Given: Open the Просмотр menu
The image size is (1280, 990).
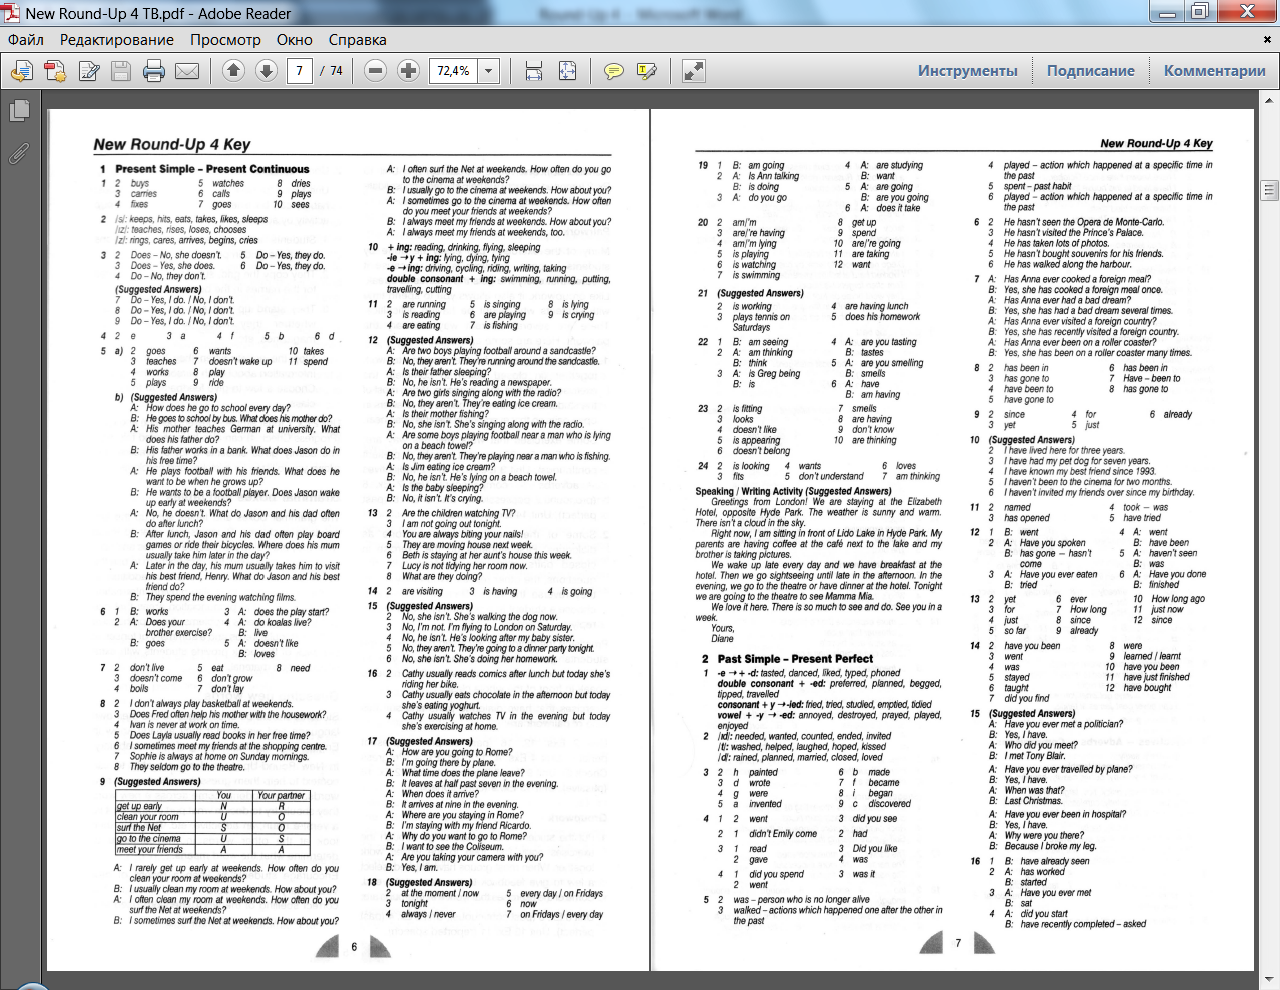Looking at the screenshot, I should (x=225, y=40).
